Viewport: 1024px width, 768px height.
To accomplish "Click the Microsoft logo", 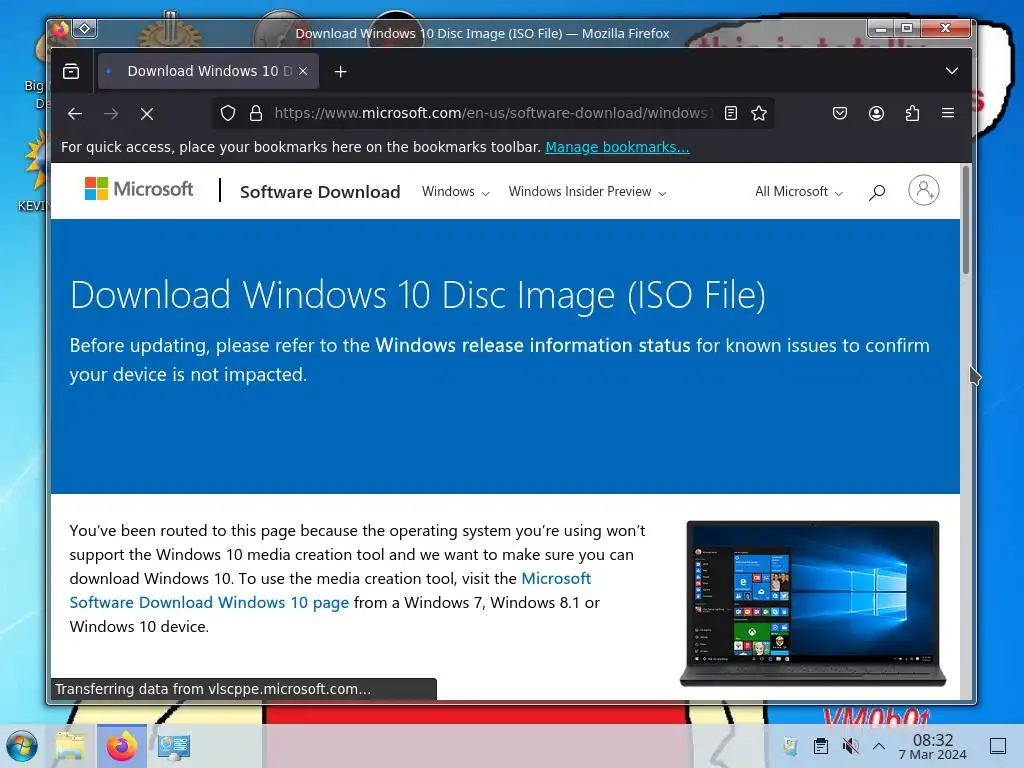I will 138,189.
